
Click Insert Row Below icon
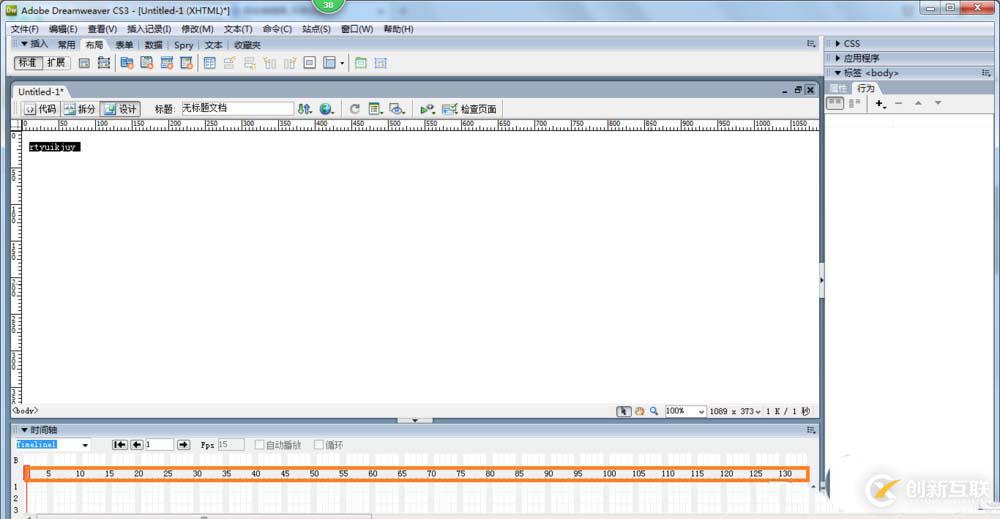click(x=249, y=63)
